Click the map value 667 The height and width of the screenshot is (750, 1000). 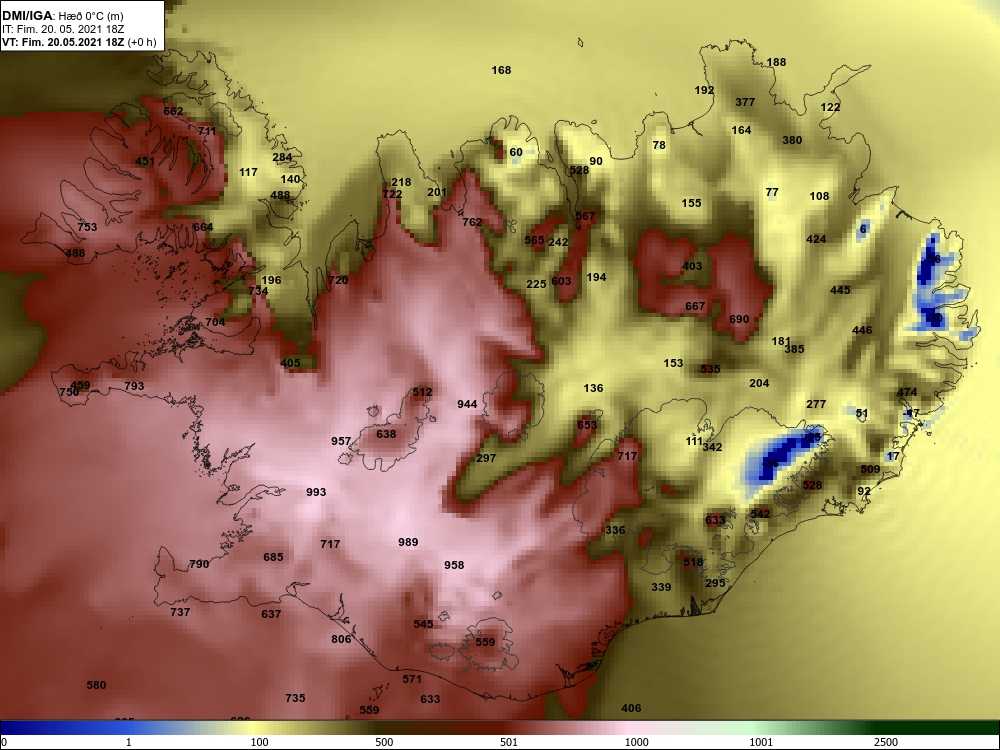pos(695,306)
